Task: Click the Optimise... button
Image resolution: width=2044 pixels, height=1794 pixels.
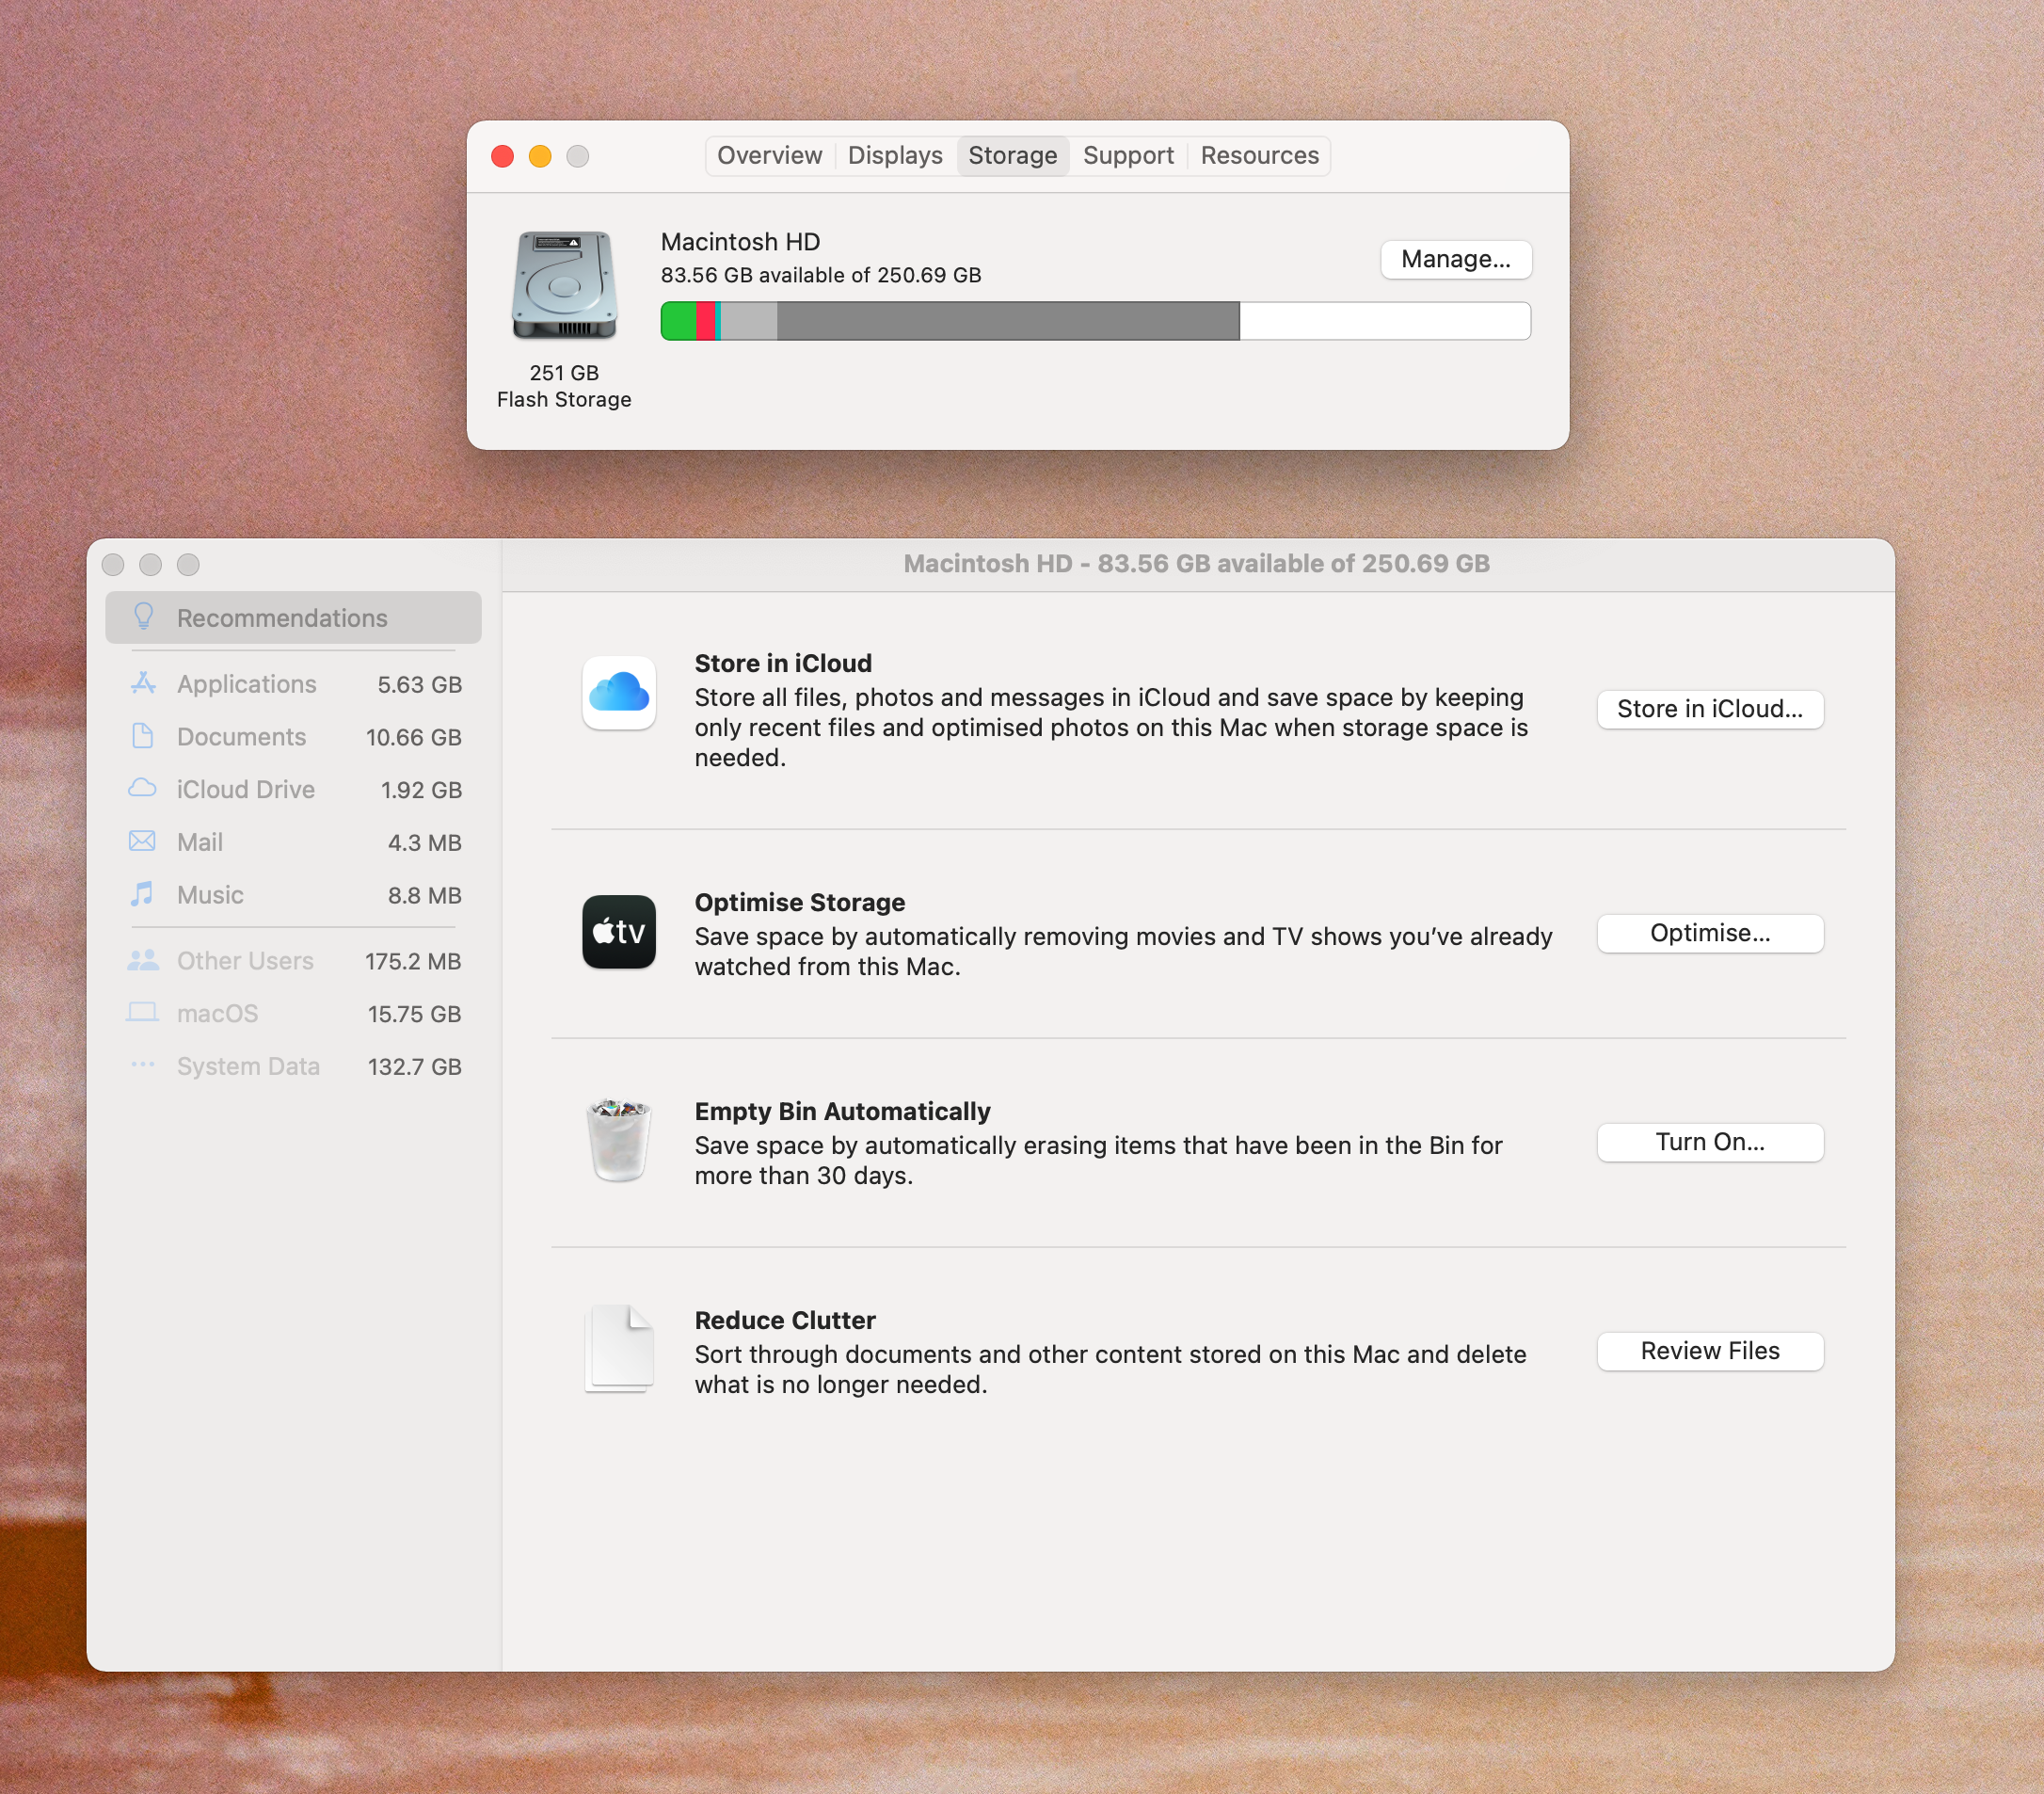Action: click(x=1709, y=933)
